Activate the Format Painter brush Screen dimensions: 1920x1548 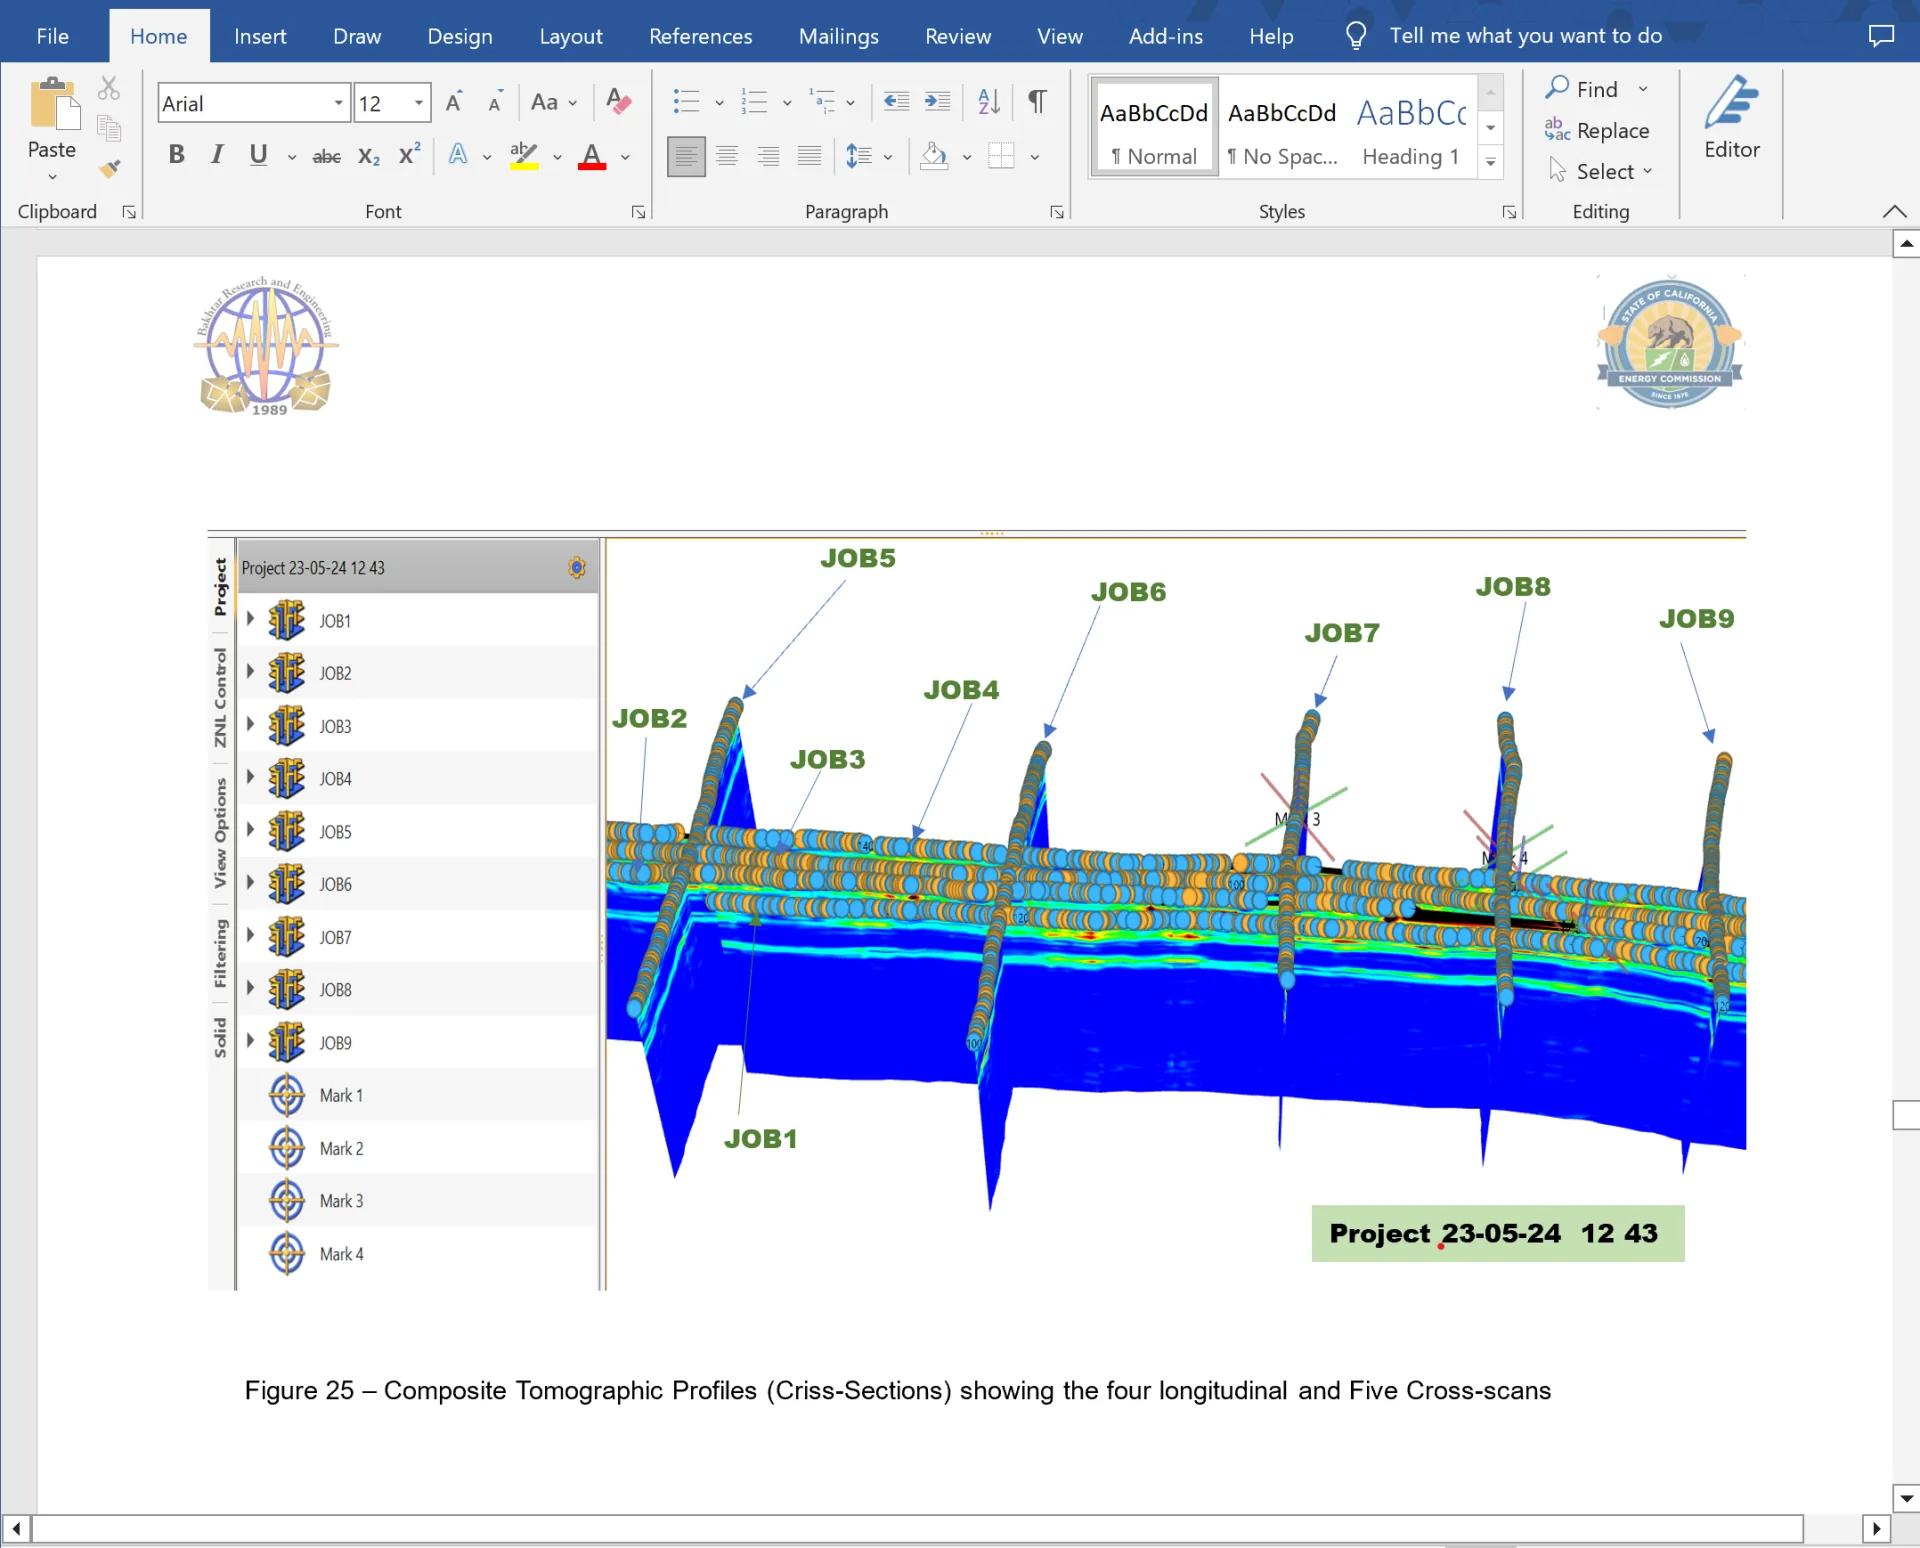109,168
